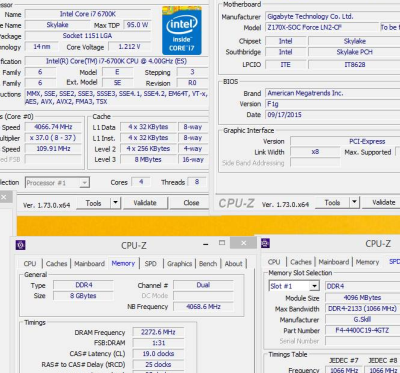Viewport: 400px width, 373px height.
Task: Click Tools button in the CPU window
Action: coord(93,203)
